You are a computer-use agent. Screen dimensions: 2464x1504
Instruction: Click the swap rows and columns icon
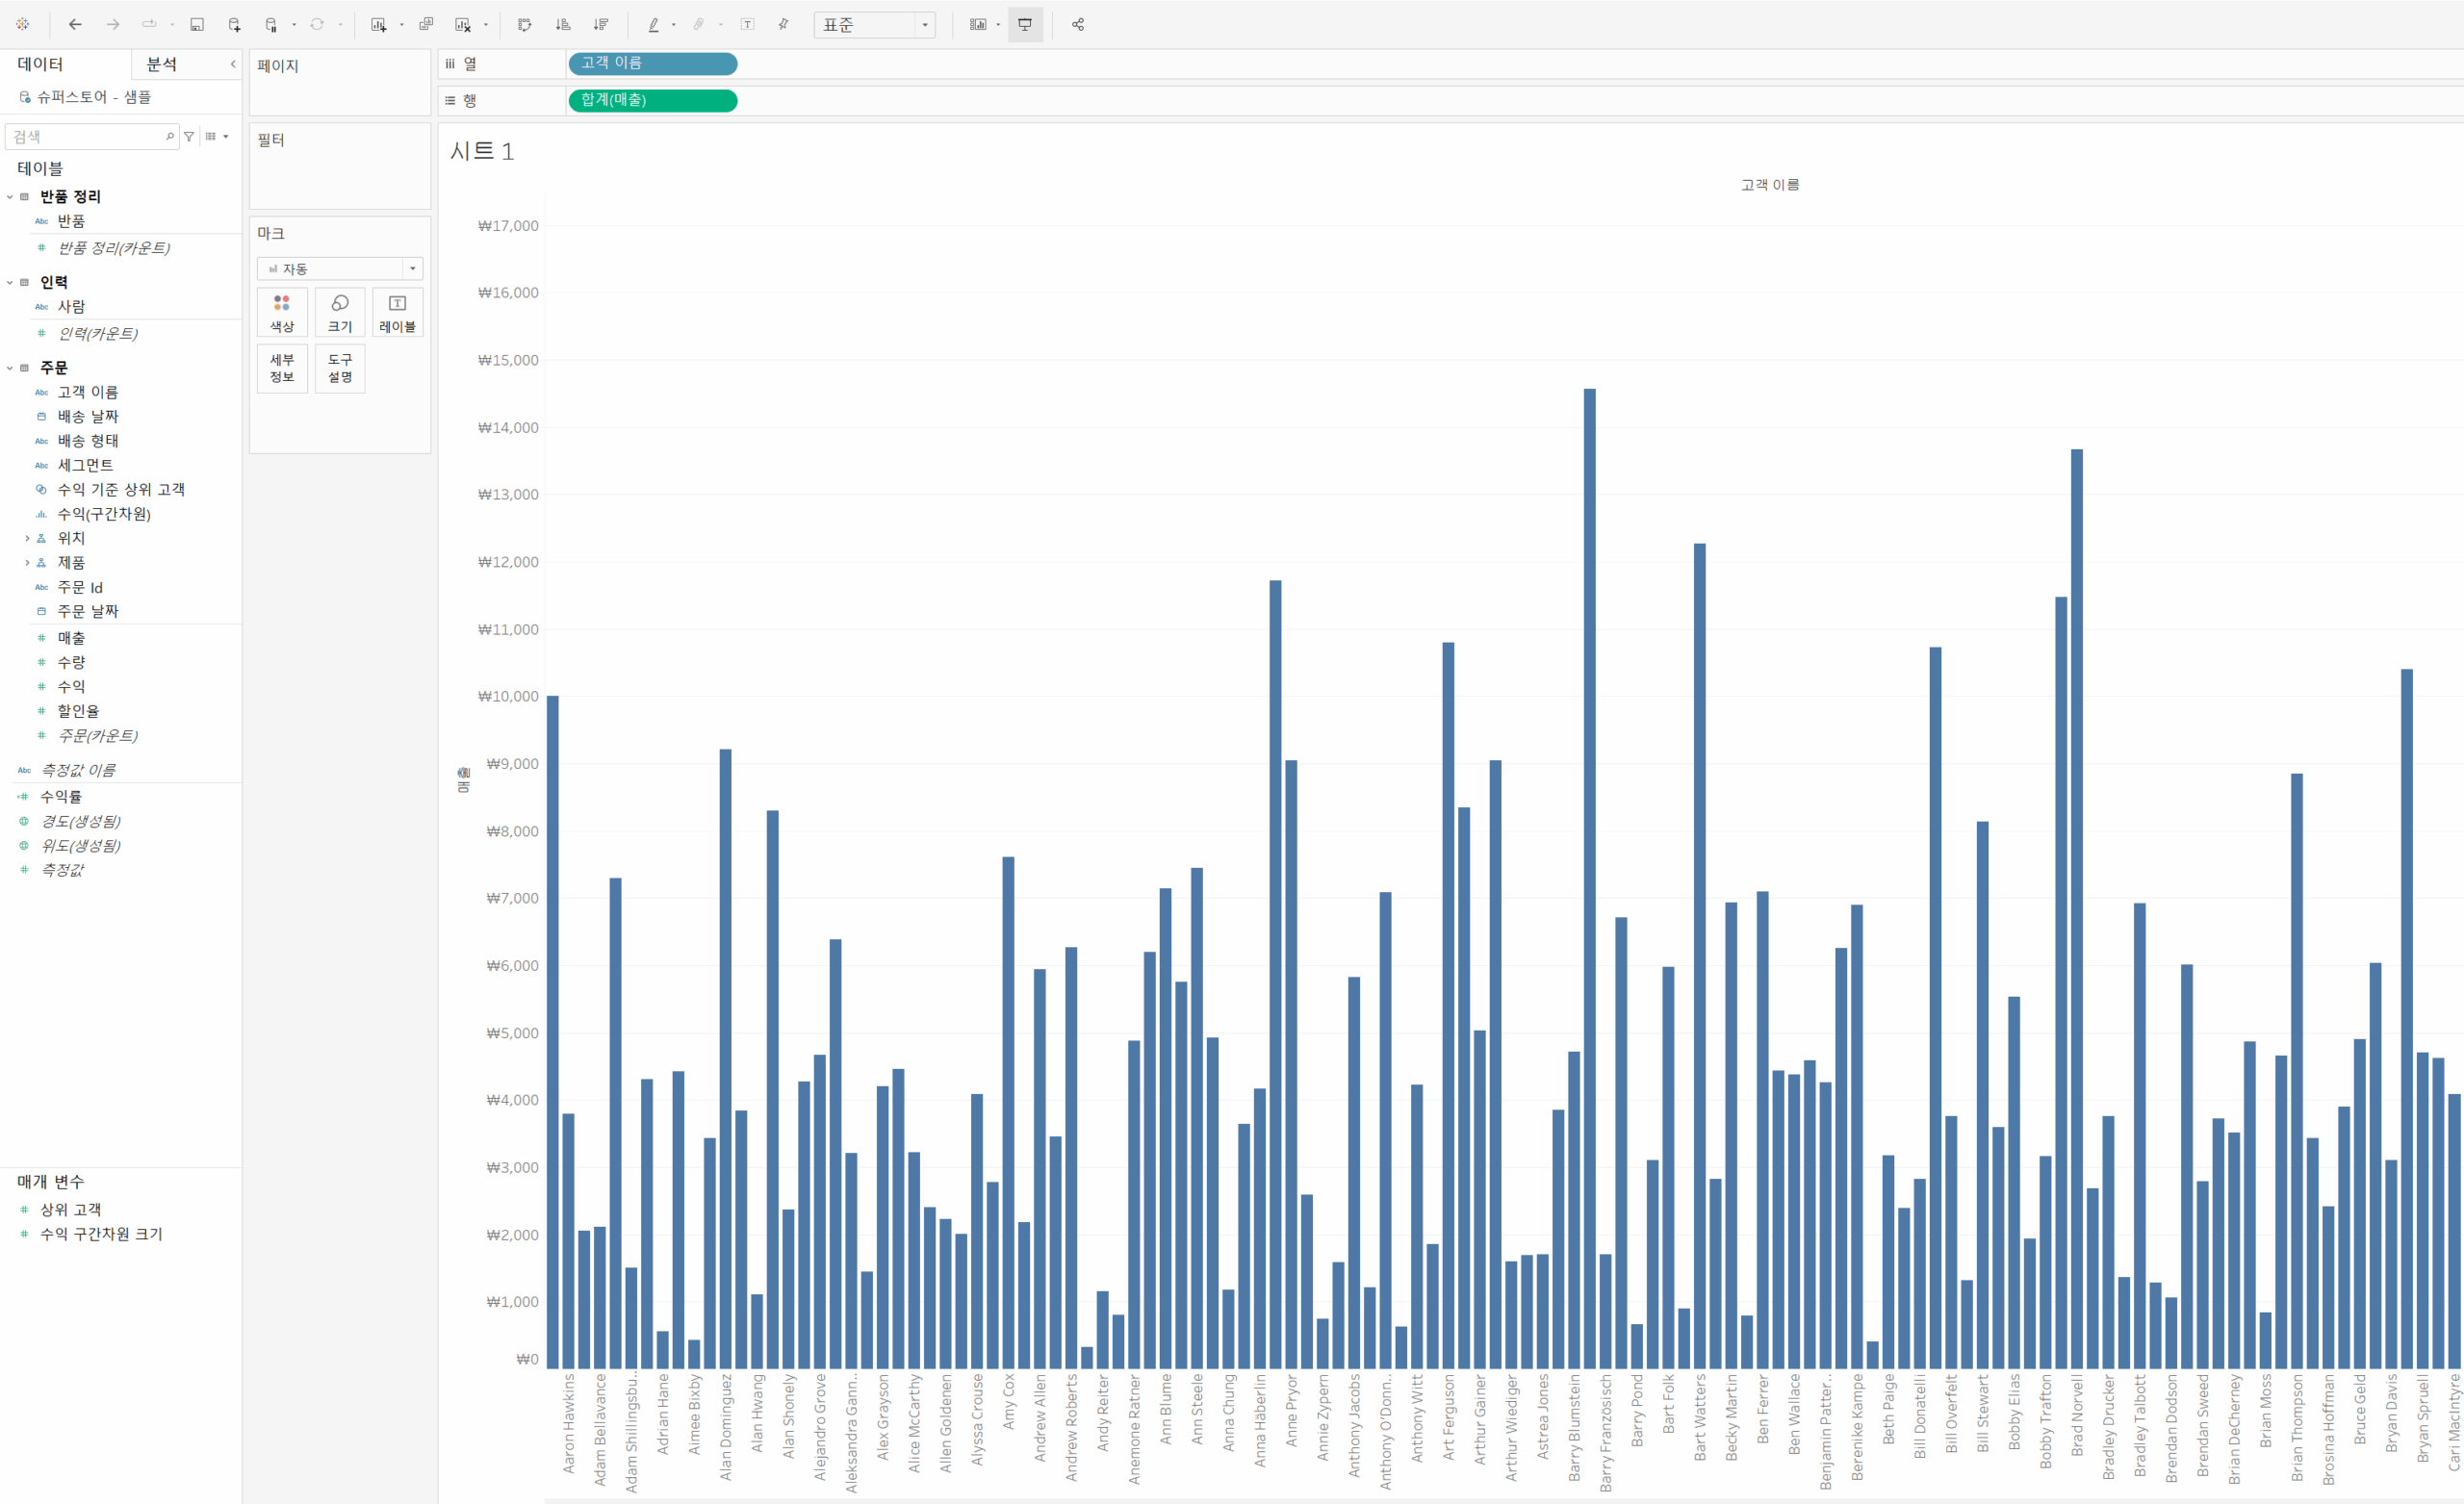[524, 24]
